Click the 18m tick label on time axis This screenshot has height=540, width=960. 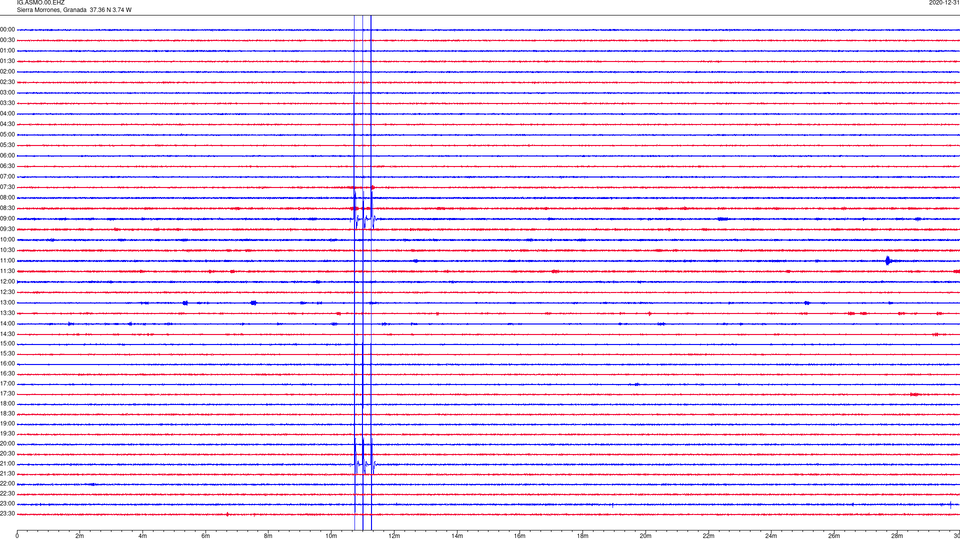[x=582, y=536]
